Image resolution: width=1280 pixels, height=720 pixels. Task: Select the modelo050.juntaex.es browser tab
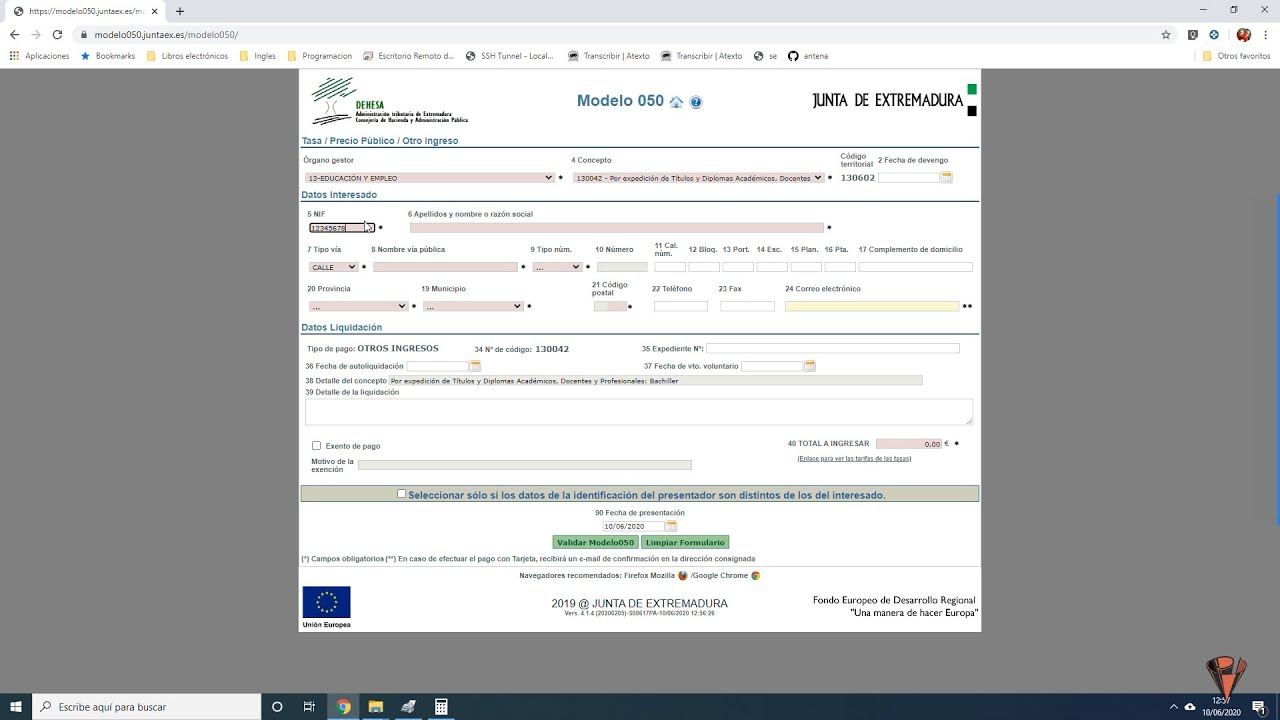(x=85, y=11)
